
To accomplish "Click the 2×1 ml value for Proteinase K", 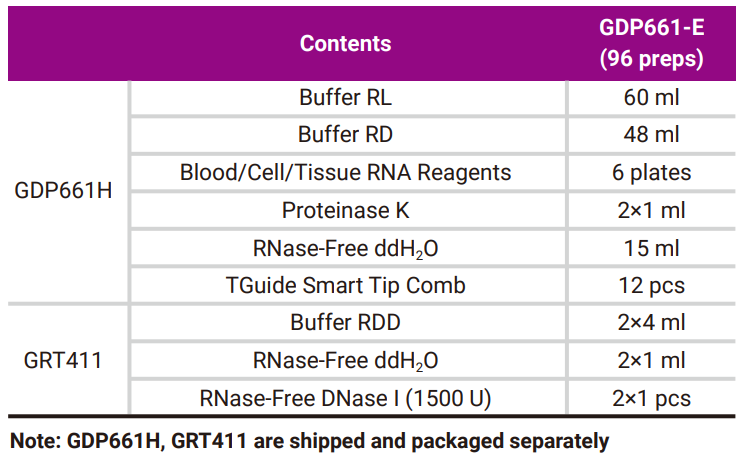I will [651, 210].
